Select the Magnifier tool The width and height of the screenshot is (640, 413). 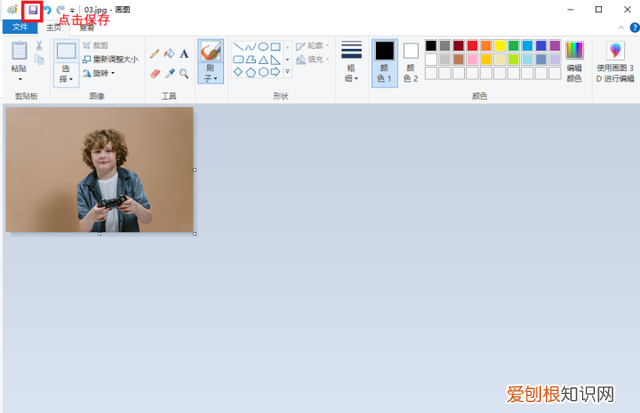click(184, 73)
